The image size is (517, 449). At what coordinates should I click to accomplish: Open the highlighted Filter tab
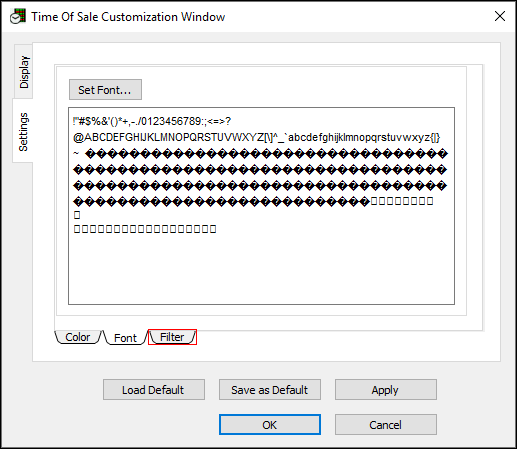click(x=172, y=337)
